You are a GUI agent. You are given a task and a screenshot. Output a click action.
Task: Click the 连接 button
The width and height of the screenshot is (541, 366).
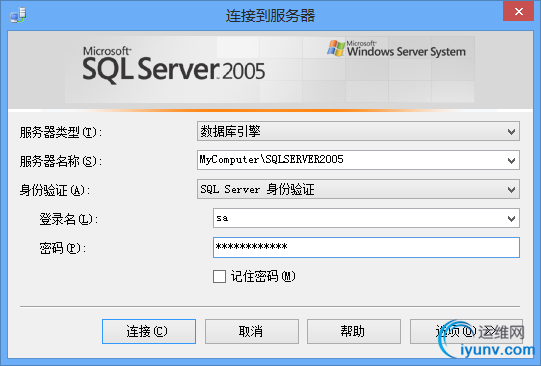[149, 331]
